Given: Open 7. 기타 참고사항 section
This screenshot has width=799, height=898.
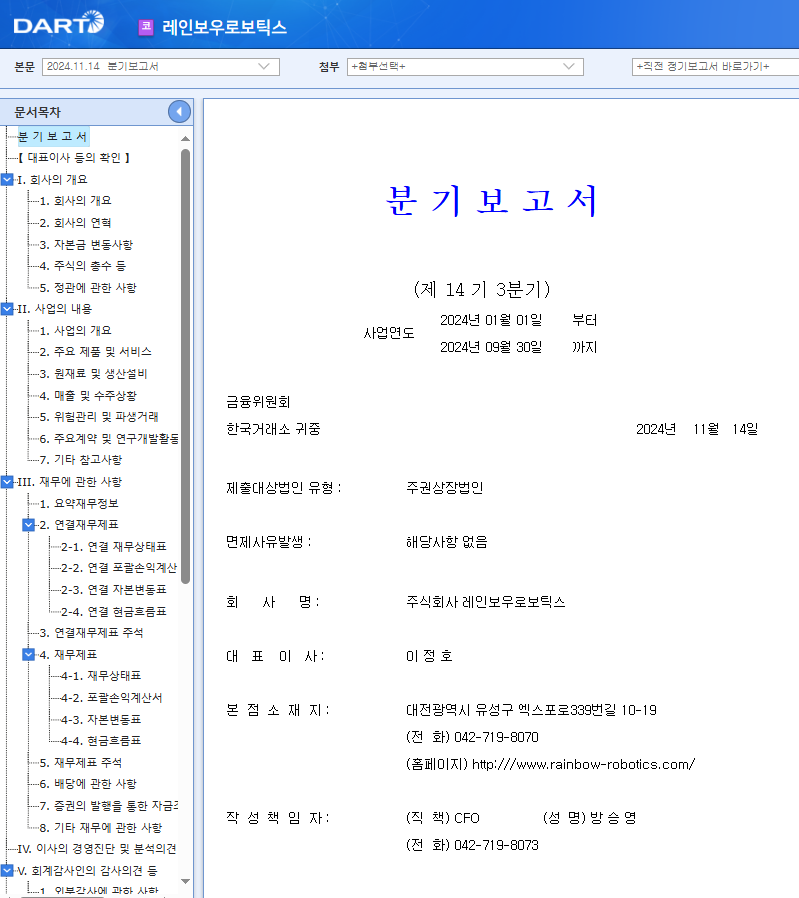Looking at the screenshot, I should (81, 460).
